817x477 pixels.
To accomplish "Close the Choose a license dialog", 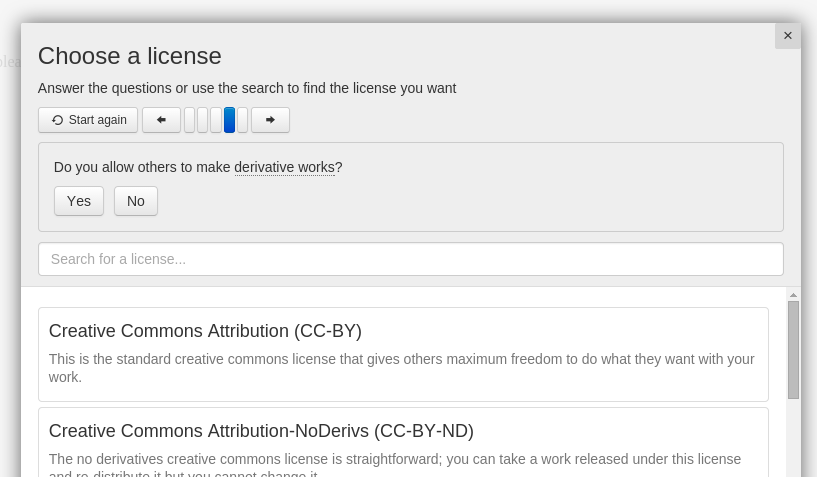I will click(788, 36).
